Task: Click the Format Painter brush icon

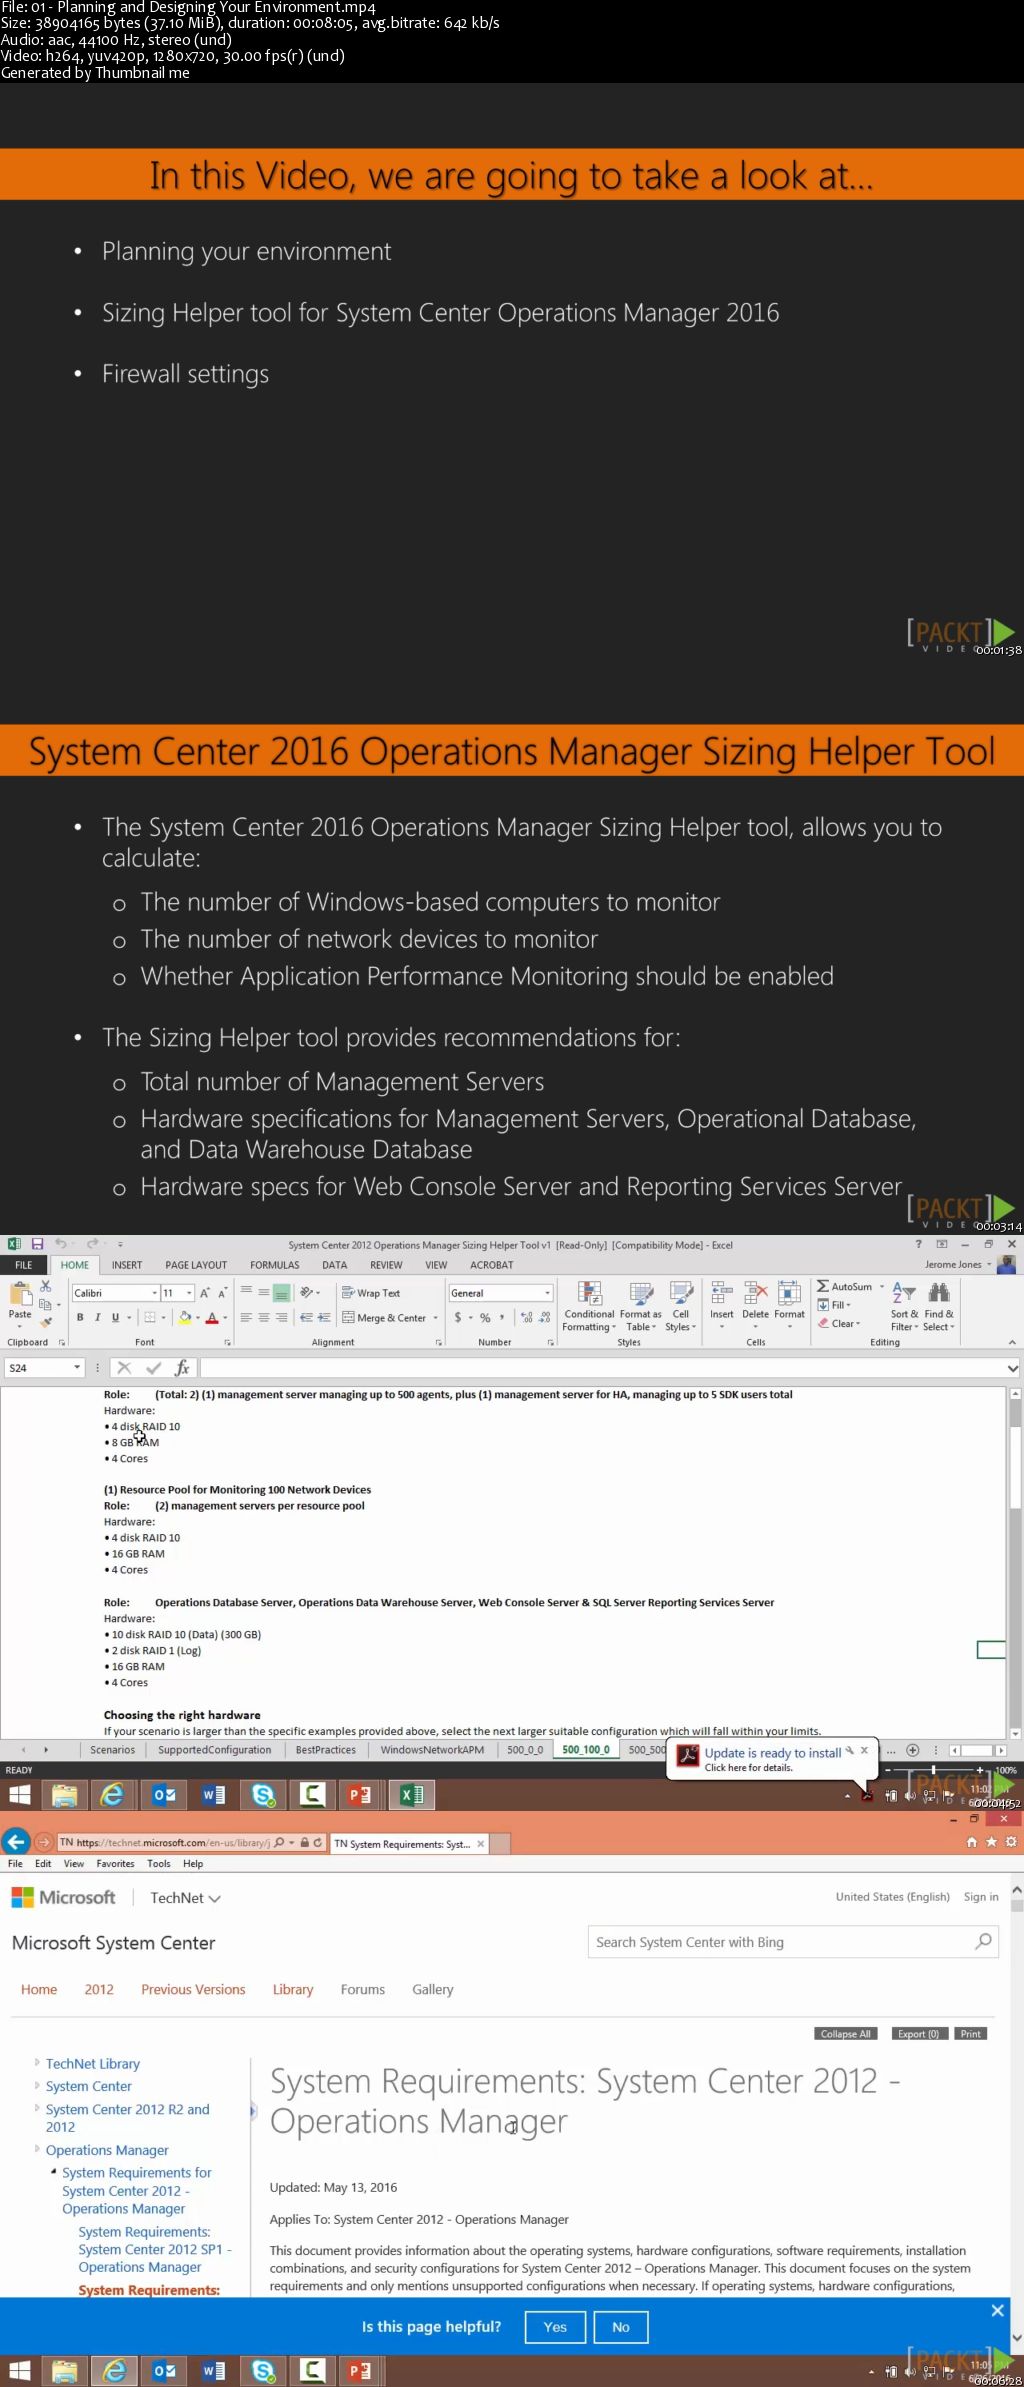Action: (45, 1322)
